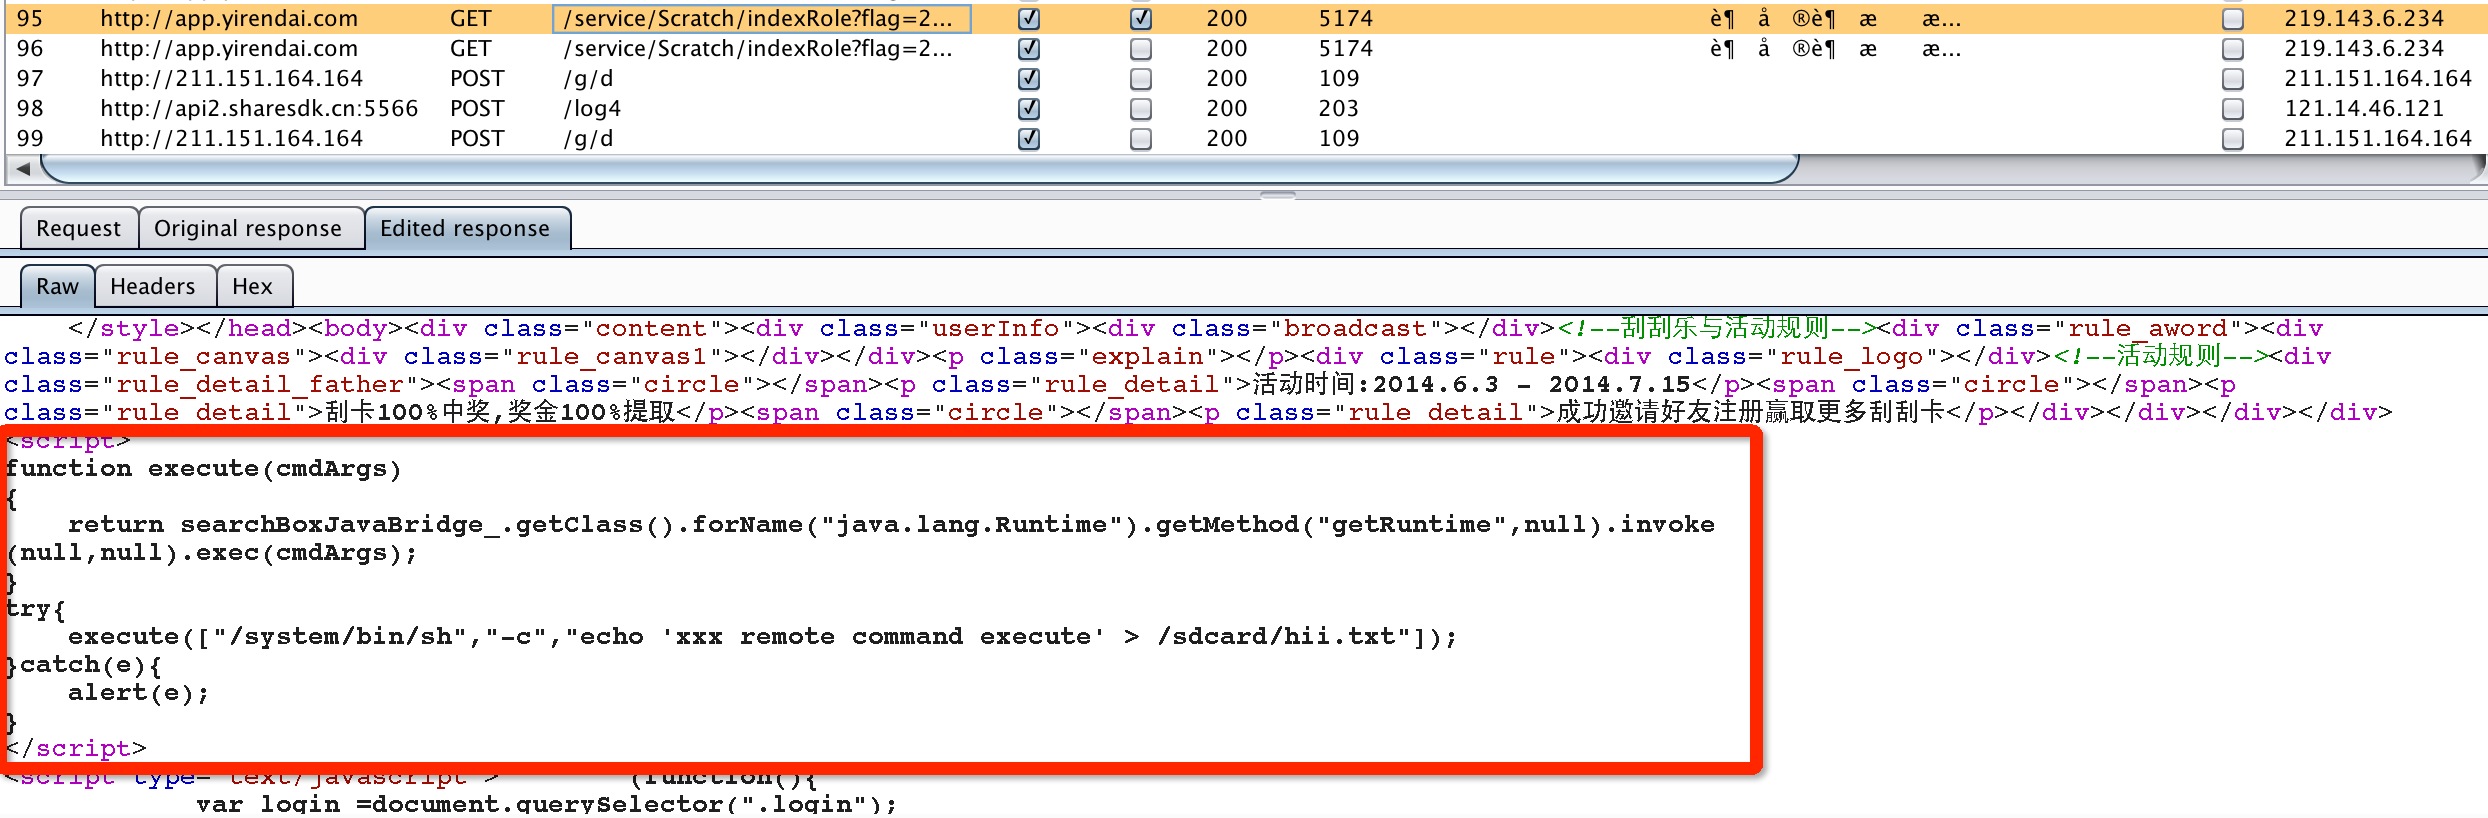Click the '}catch(e){' line
2488x818 pixels.
point(84,665)
